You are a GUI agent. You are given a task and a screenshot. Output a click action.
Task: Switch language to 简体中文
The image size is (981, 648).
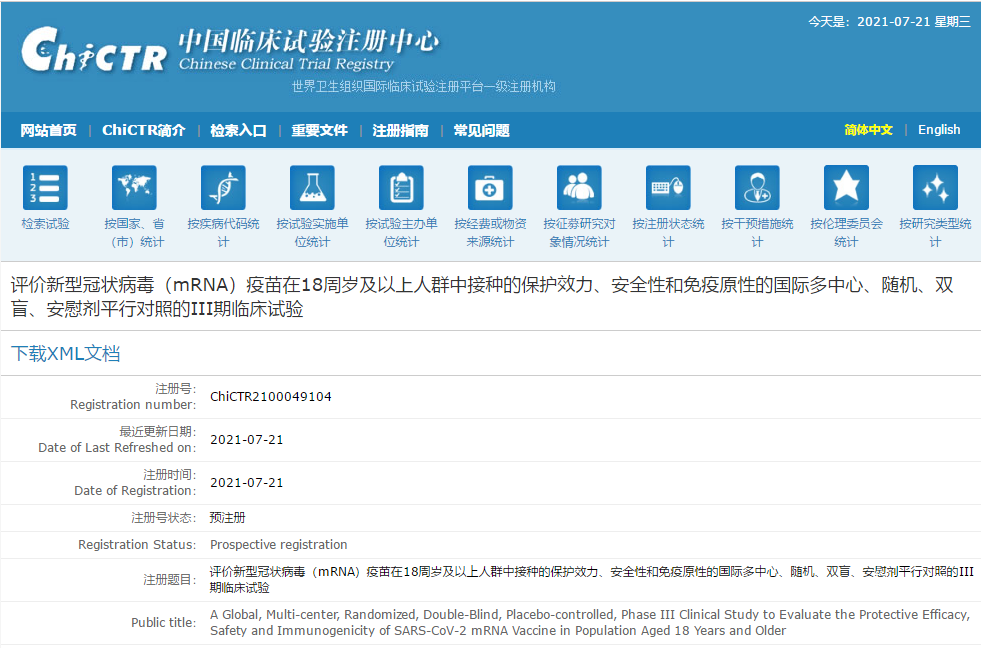pos(868,130)
